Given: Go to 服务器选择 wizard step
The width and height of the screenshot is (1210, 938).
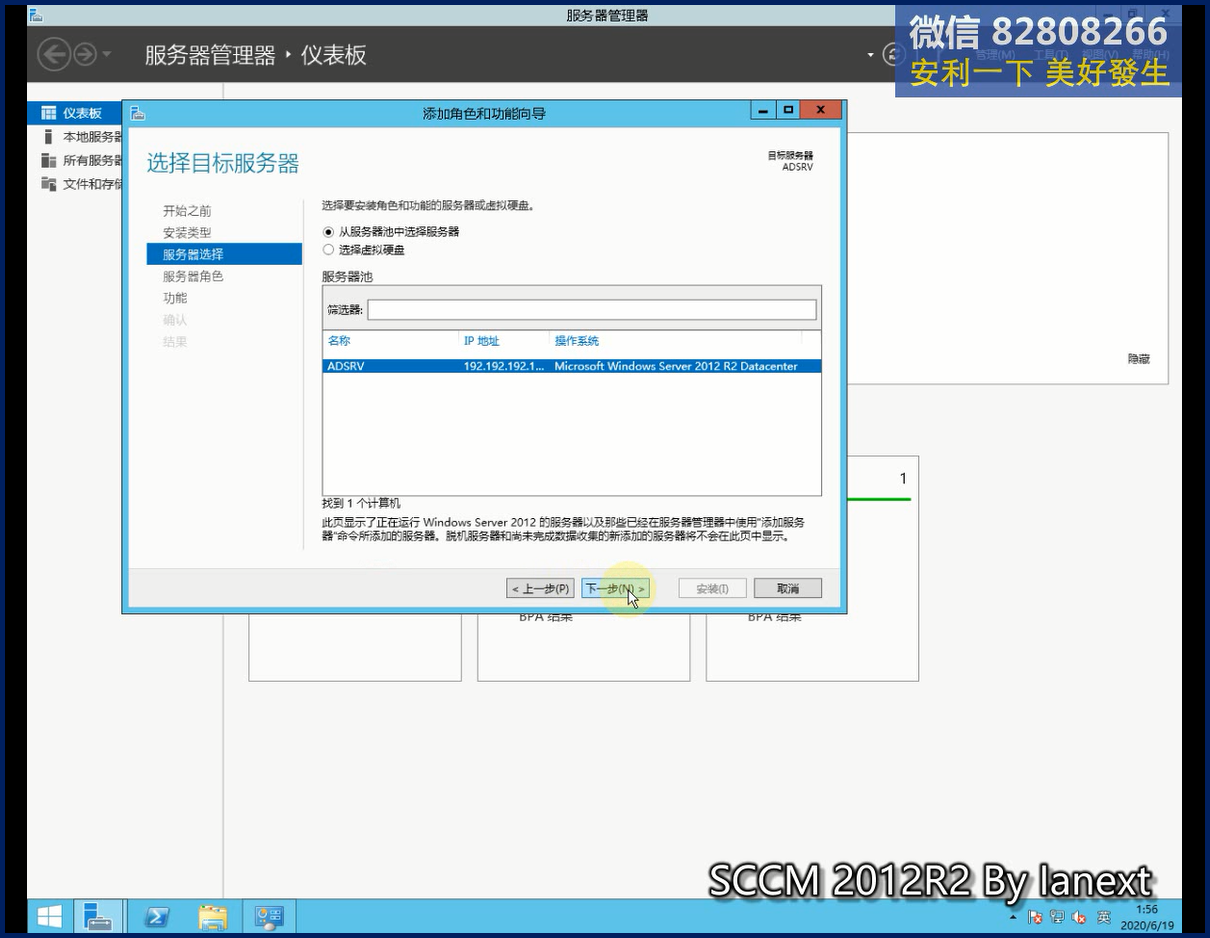Looking at the screenshot, I should tap(224, 254).
